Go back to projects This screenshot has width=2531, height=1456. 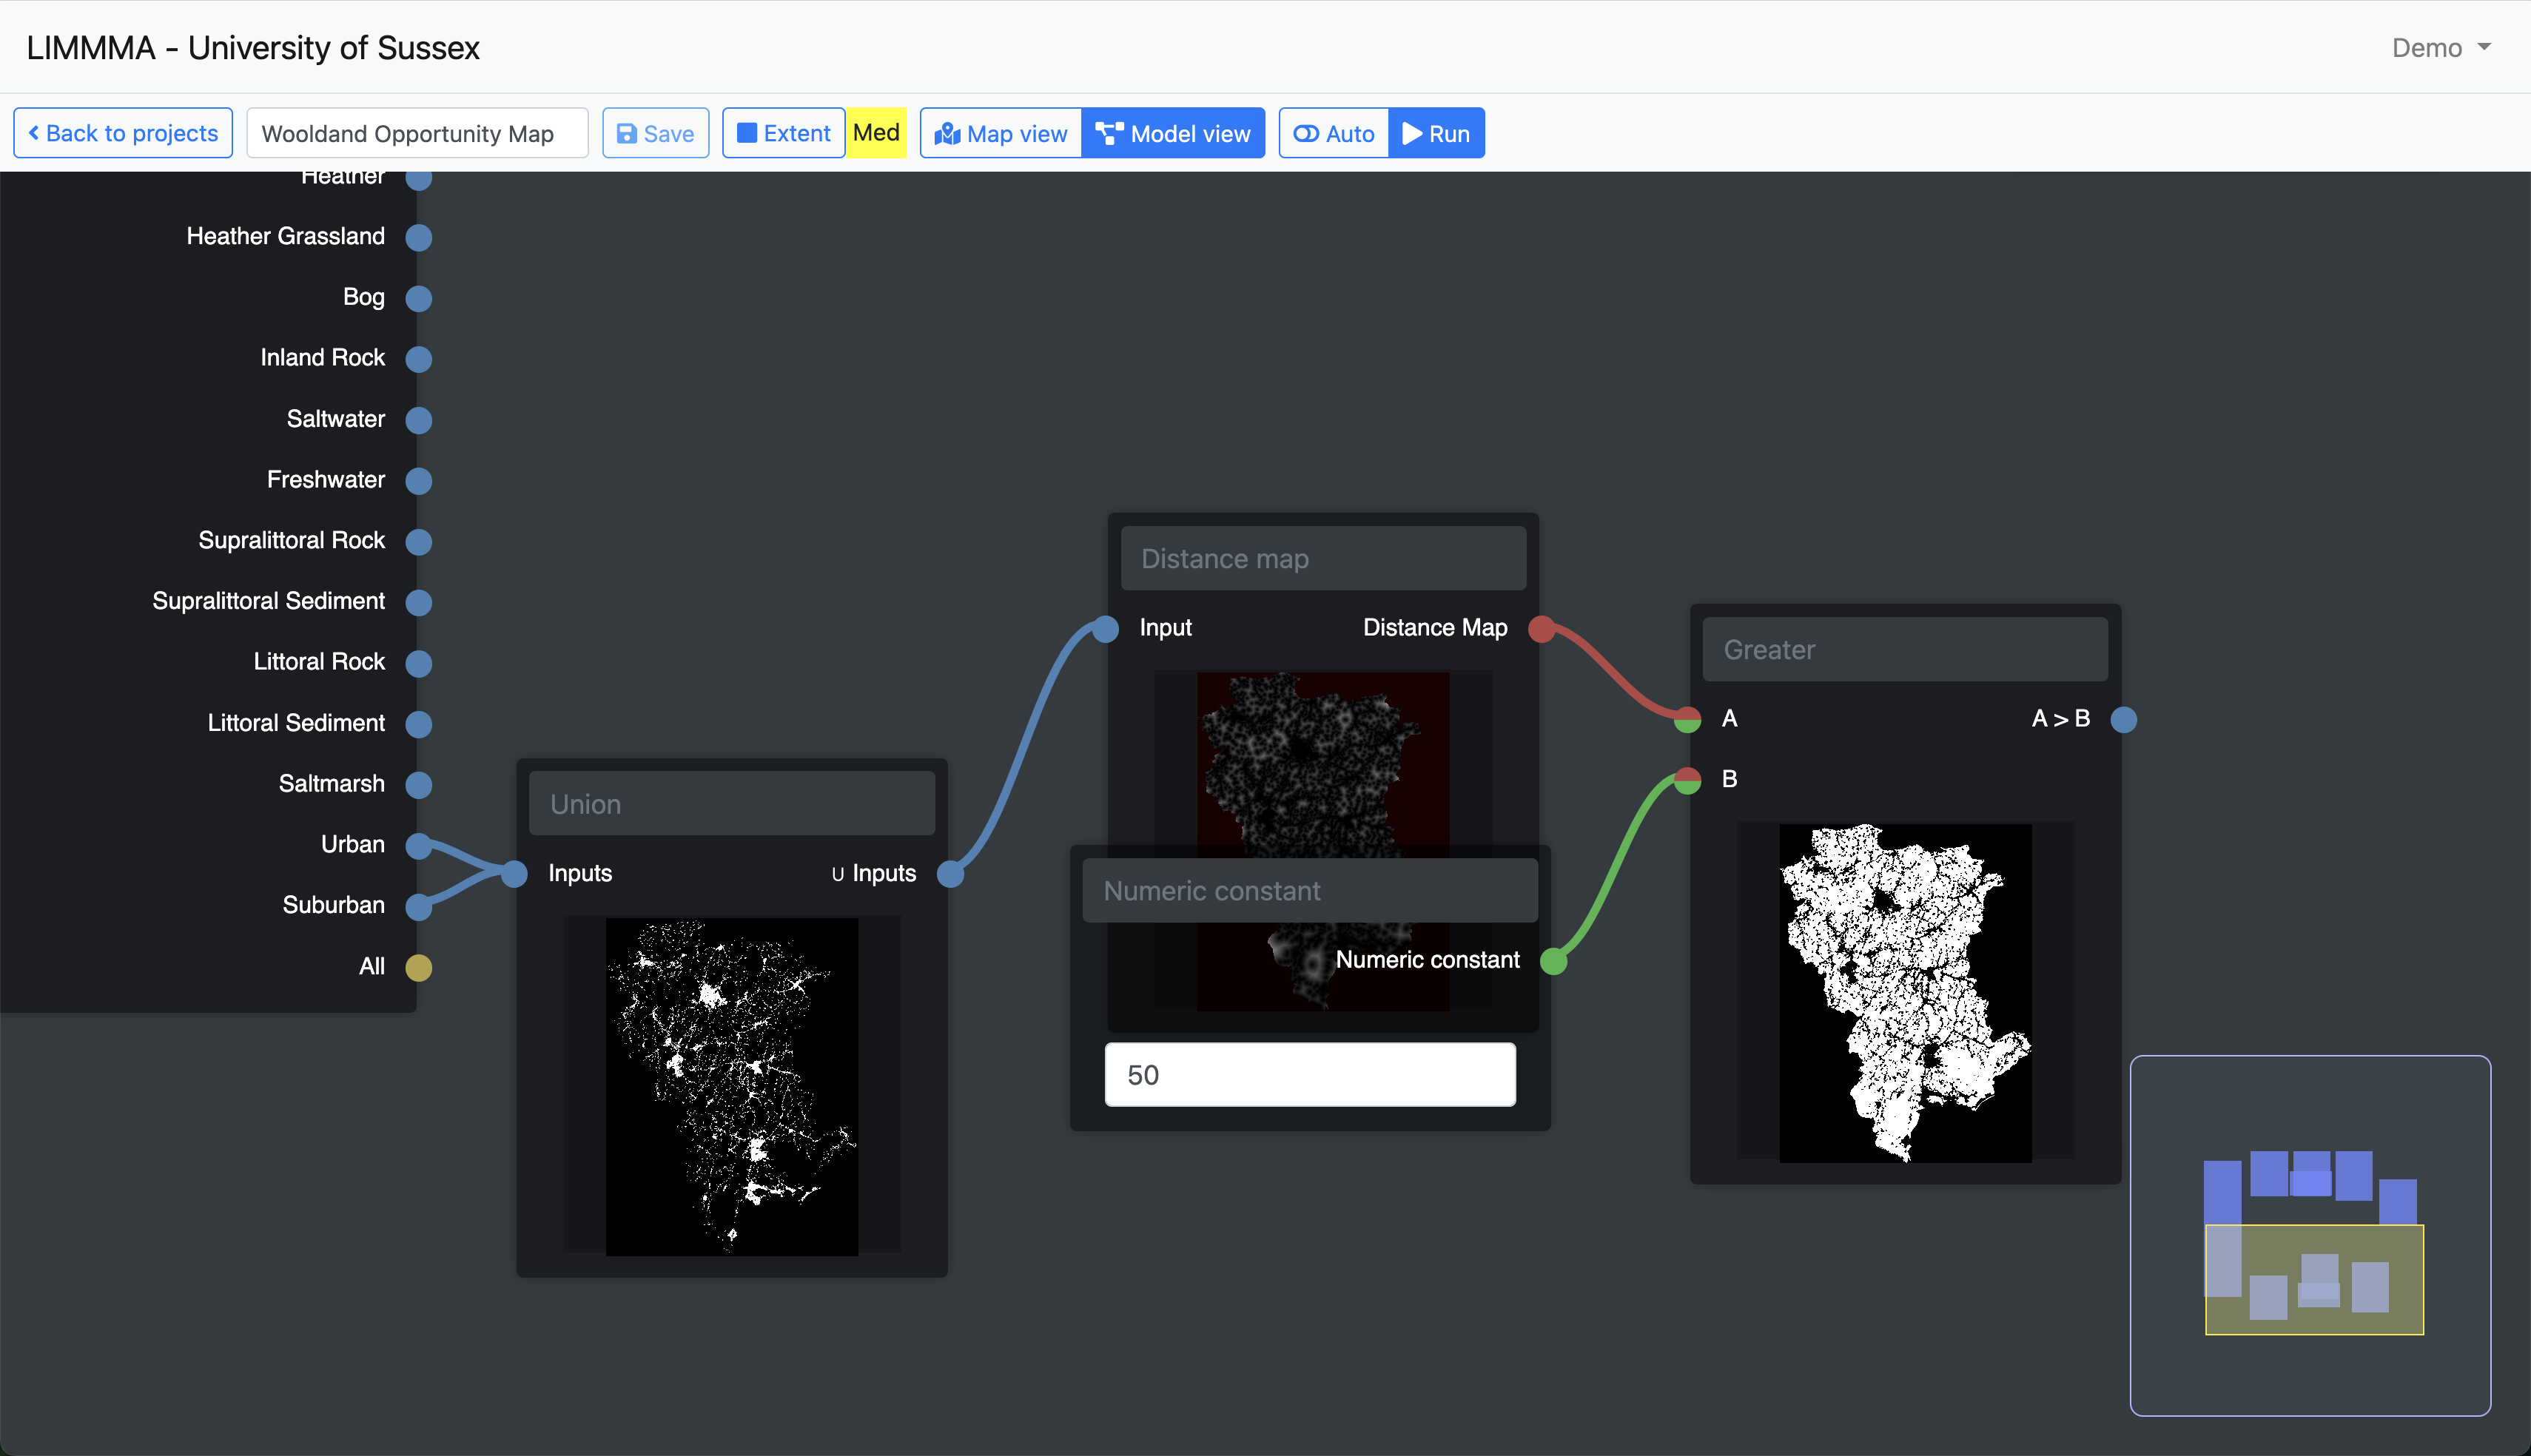click(x=123, y=133)
